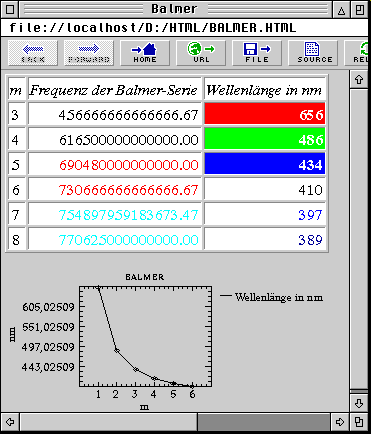371x434 pixels.
Task: Click the 'Frequenz der Balmer-Serie' header
Action: (113, 90)
